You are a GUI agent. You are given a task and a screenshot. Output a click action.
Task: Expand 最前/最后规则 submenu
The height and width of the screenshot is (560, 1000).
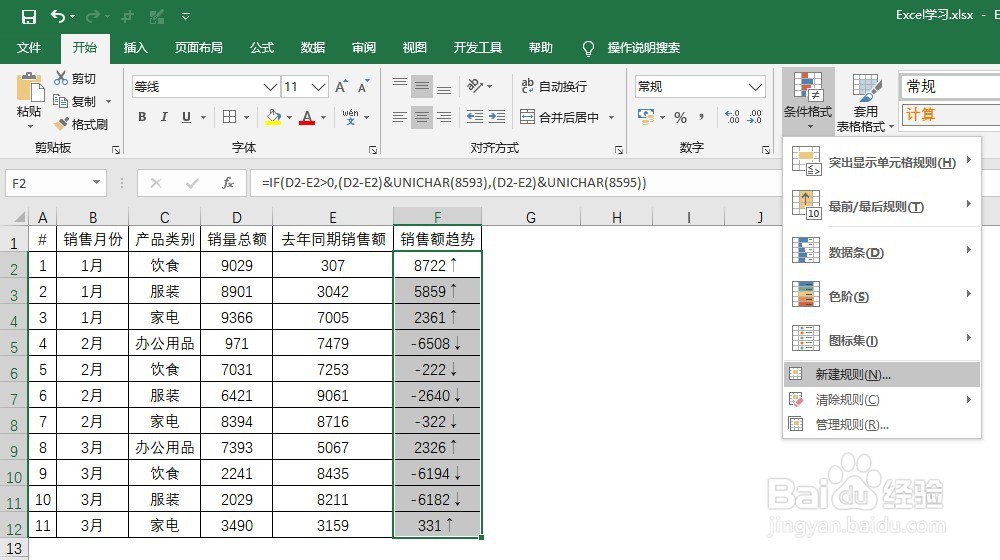coord(881,206)
